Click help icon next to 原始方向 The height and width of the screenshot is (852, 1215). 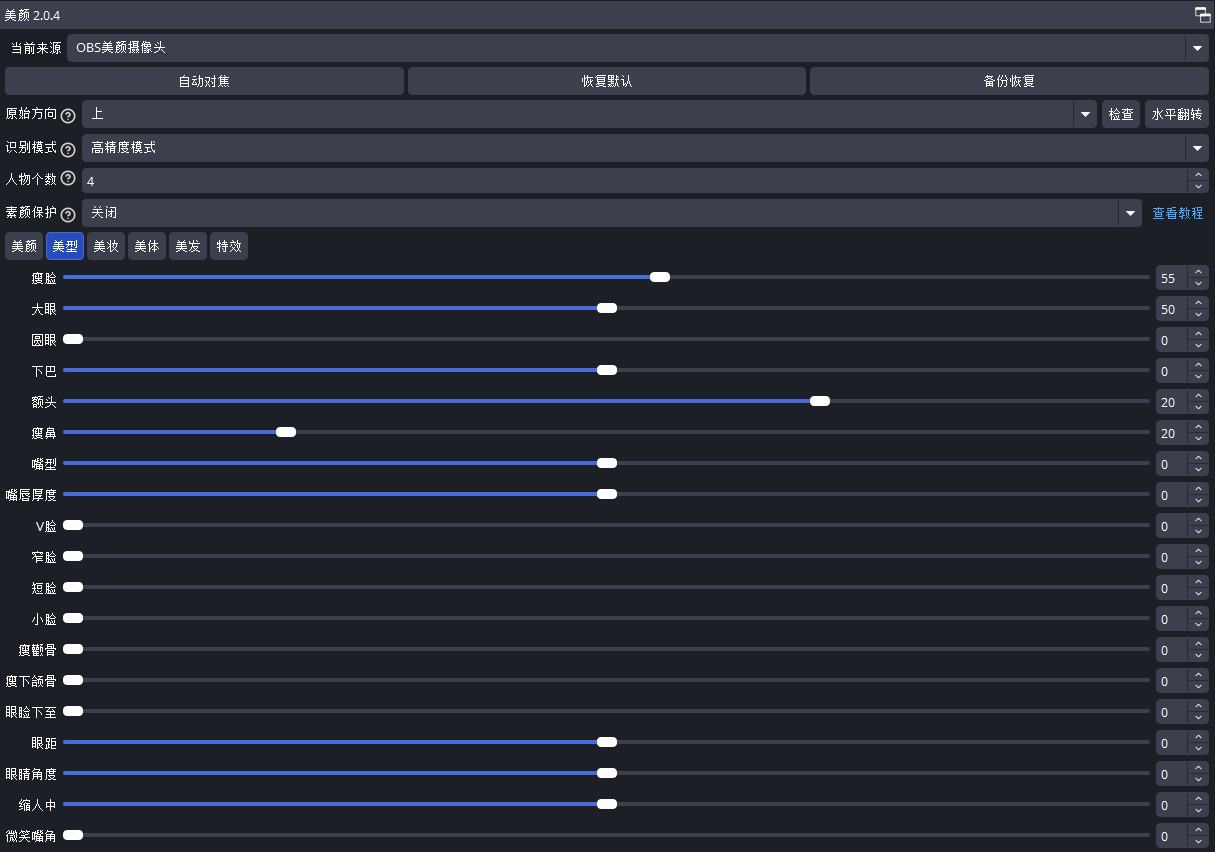click(68, 115)
